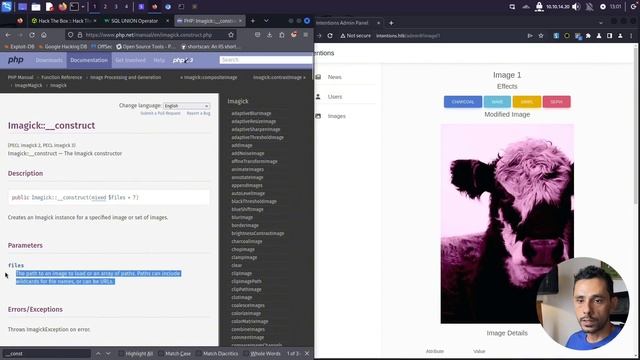Jump to previous find match
The width and height of the screenshot is (640, 360).
[x=98, y=353]
